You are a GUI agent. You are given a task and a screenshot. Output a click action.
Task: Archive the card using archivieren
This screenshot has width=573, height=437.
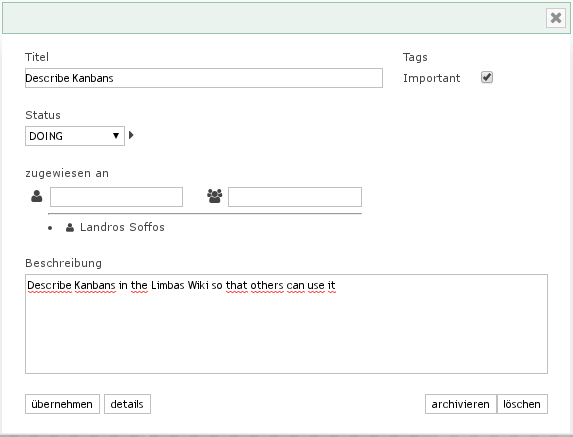pos(460,404)
